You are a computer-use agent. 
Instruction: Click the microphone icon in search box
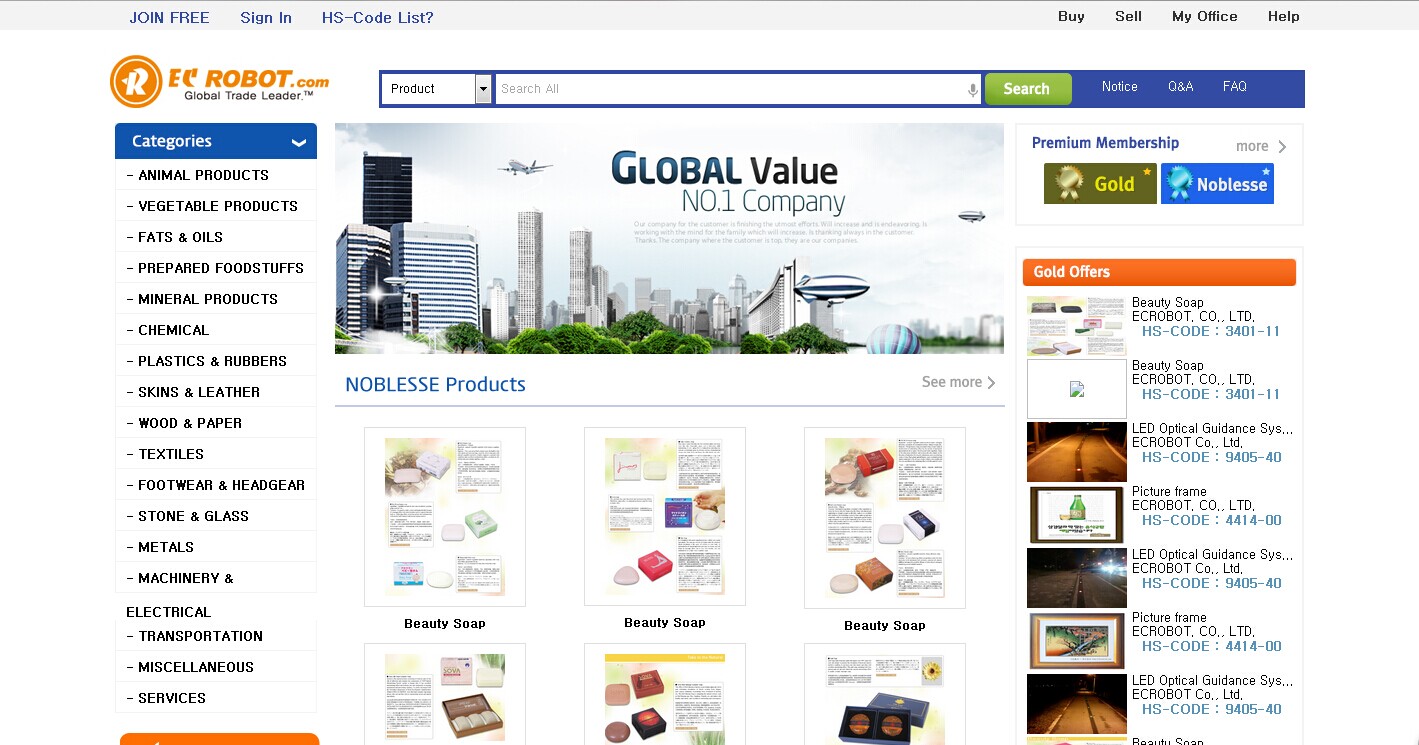[x=973, y=90]
